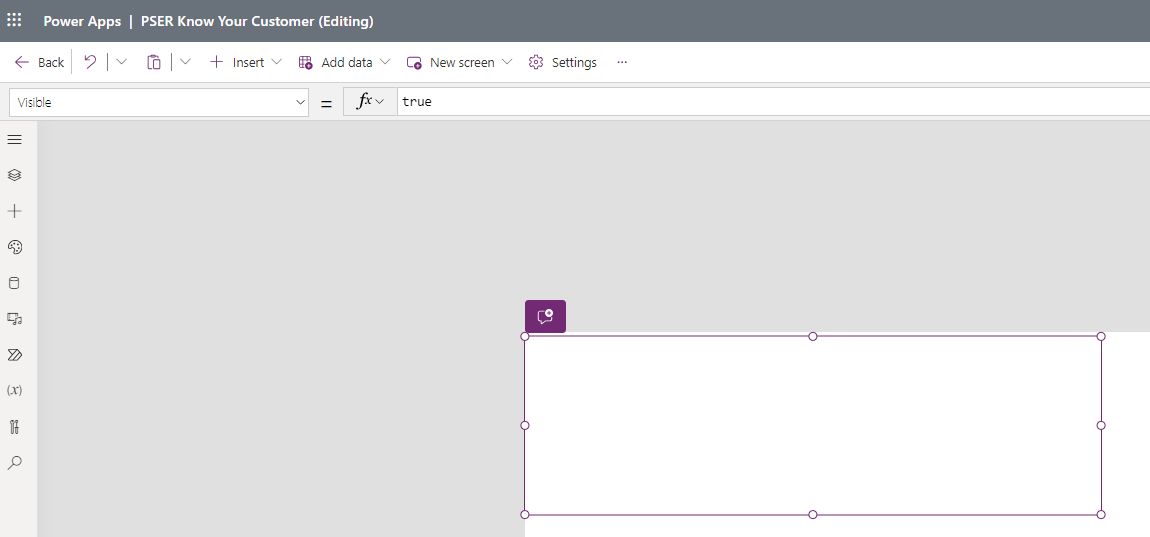Viewport: 1150px width, 537px height.
Task: Open the Add data menu
Action: tap(345, 62)
